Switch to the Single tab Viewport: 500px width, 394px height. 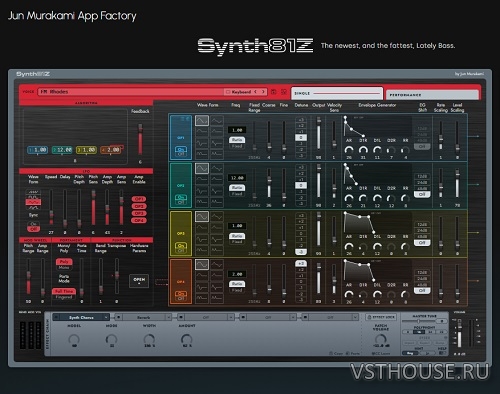coord(337,93)
